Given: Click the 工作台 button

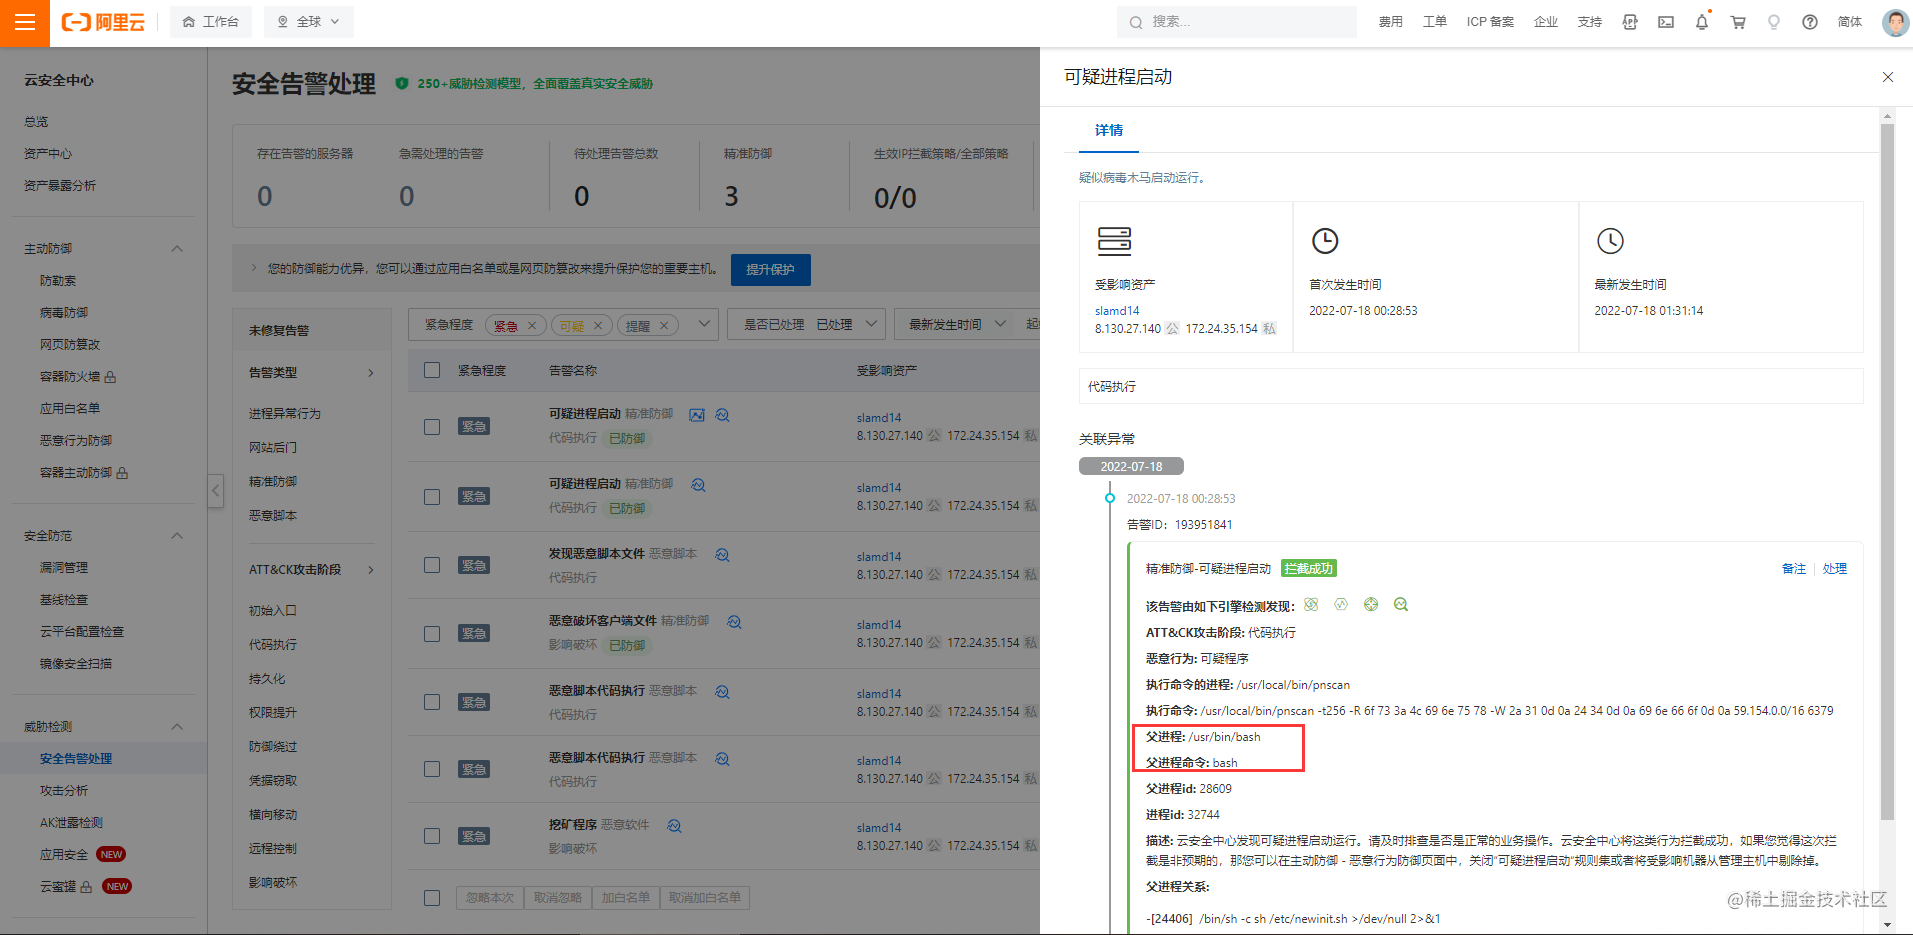Looking at the screenshot, I should tap(211, 22).
